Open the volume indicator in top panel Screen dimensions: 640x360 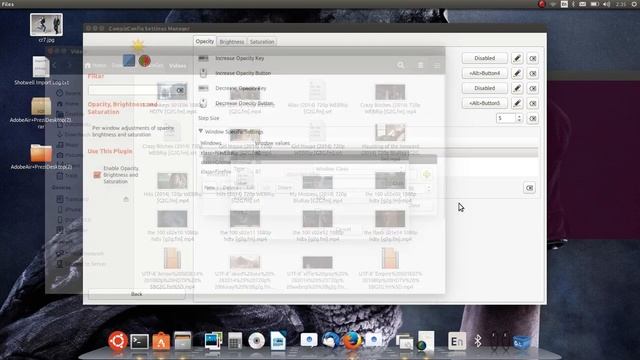tap(607, 4)
